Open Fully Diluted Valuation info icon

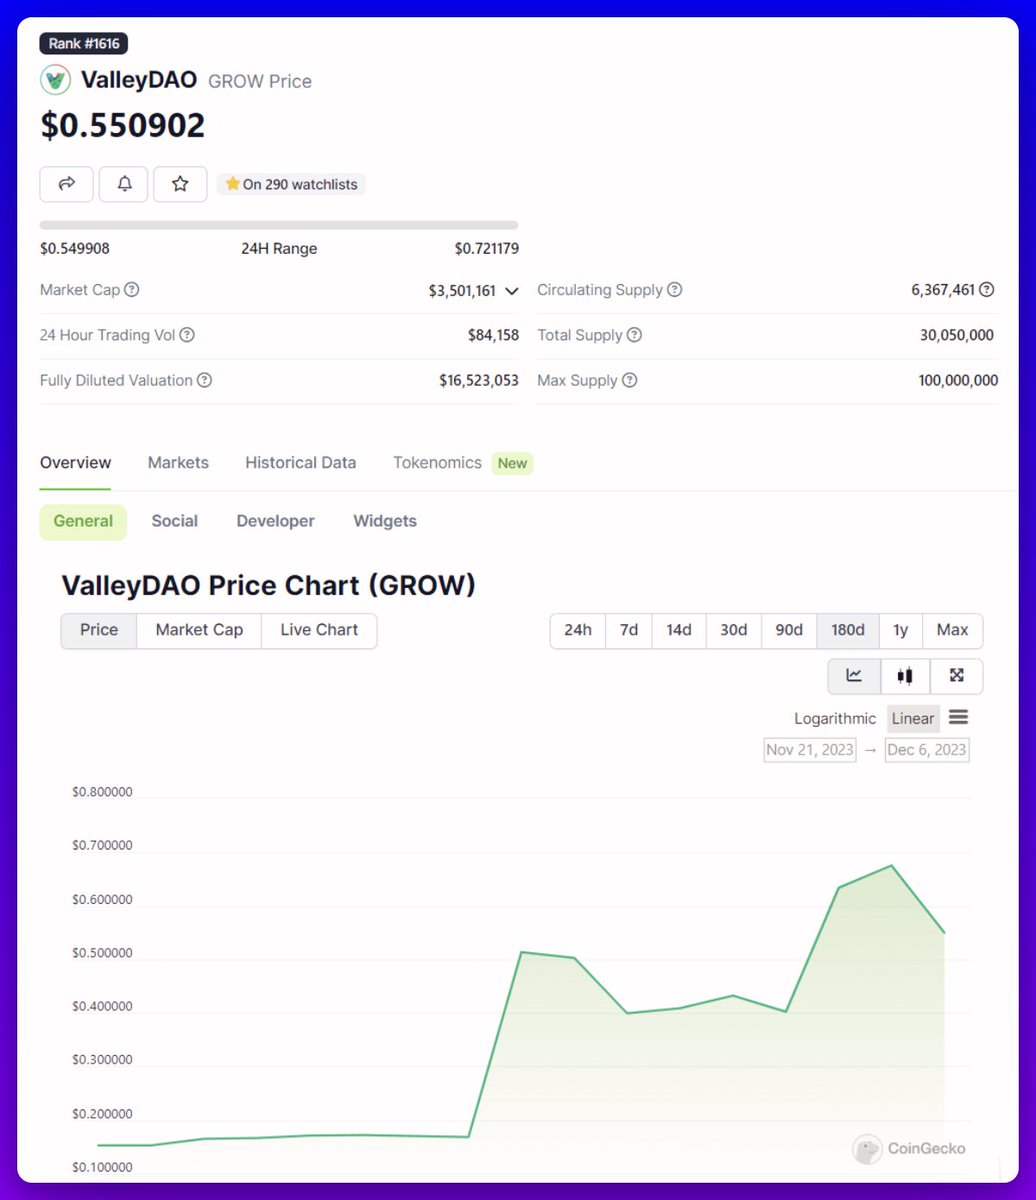pyautogui.click(x=204, y=380)
